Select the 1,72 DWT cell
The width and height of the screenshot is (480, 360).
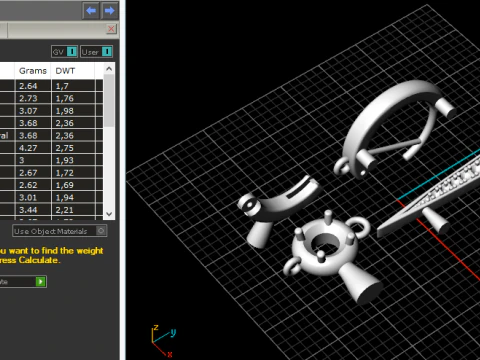[x=73, y=173]
